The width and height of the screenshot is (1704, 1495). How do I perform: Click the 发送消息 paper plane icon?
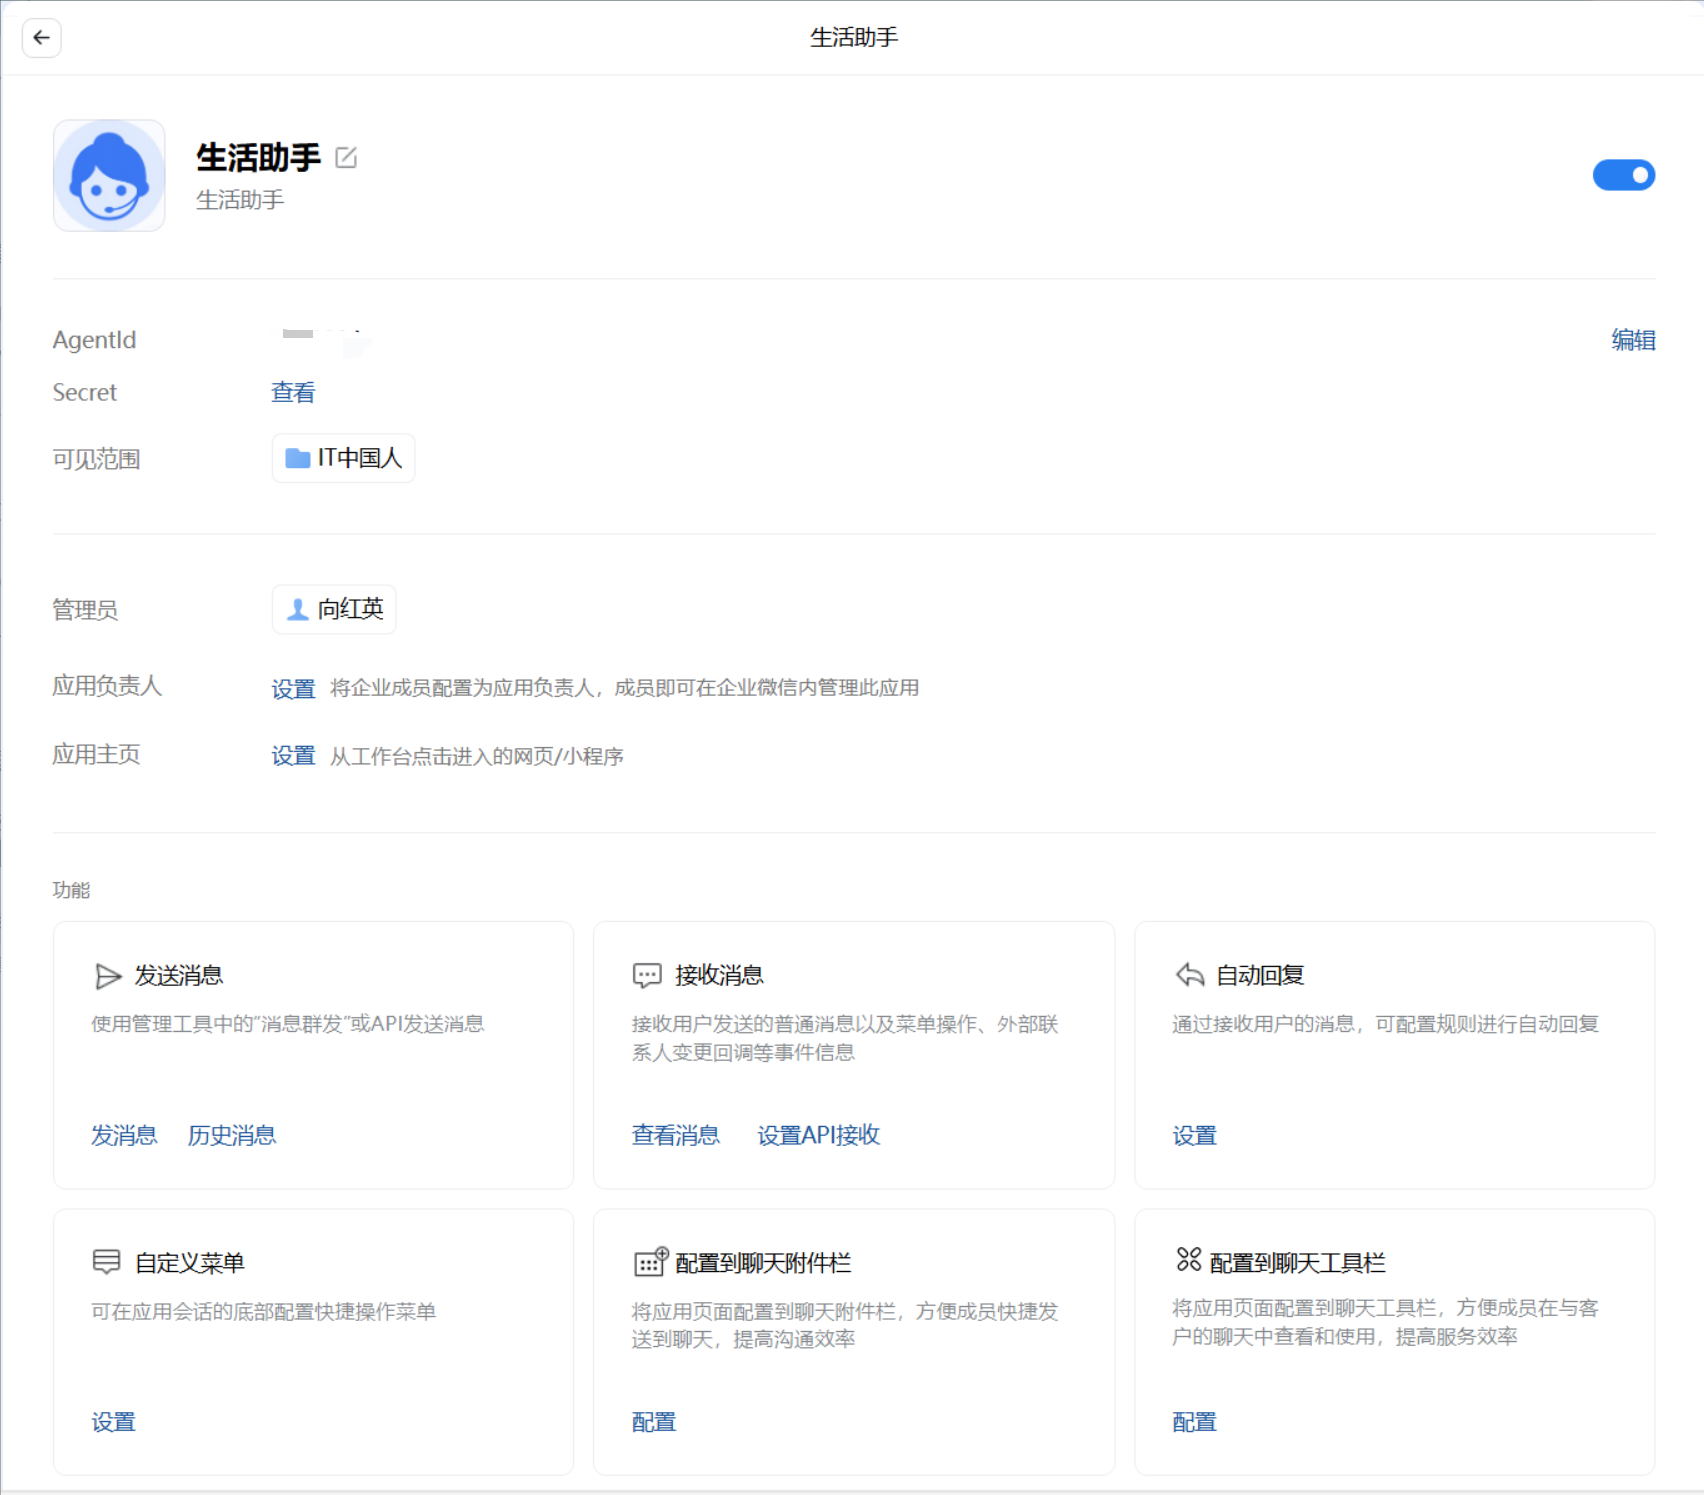click(x=107, y=976)
